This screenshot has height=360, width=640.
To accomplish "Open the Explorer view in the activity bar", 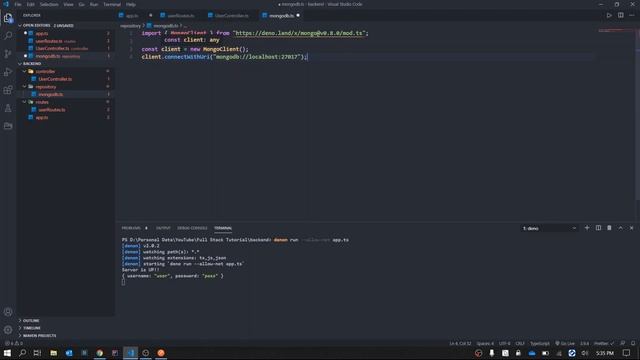I will 8,18.
